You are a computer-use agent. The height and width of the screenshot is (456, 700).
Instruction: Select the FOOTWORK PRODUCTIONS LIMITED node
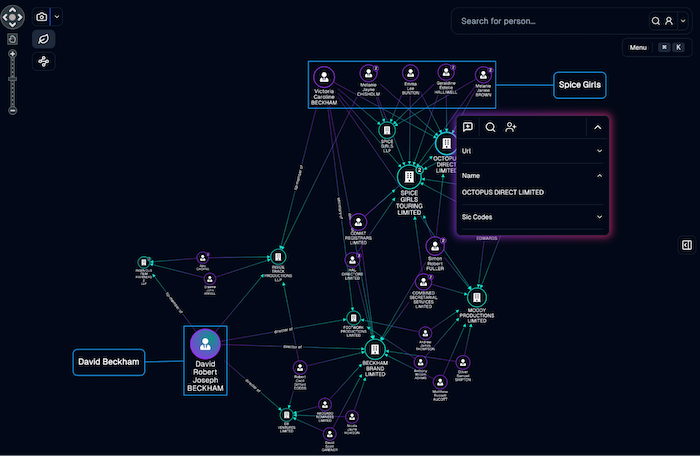pyautogui.click(x=353, y=318)
